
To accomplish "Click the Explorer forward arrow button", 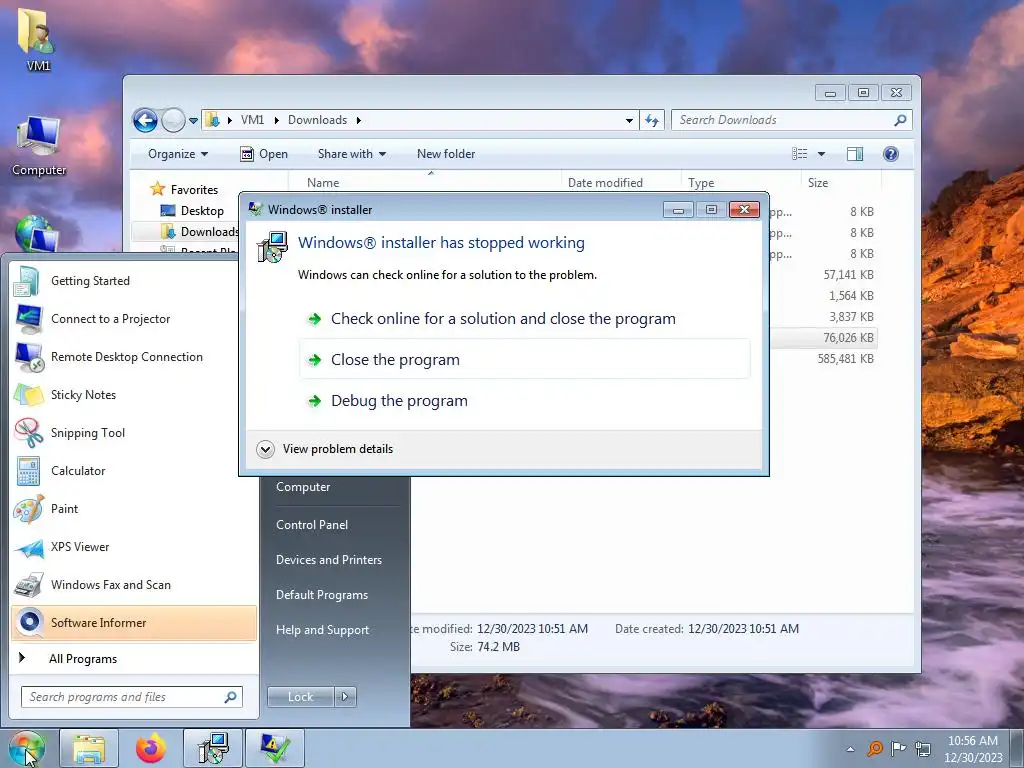I will (173, 120).
